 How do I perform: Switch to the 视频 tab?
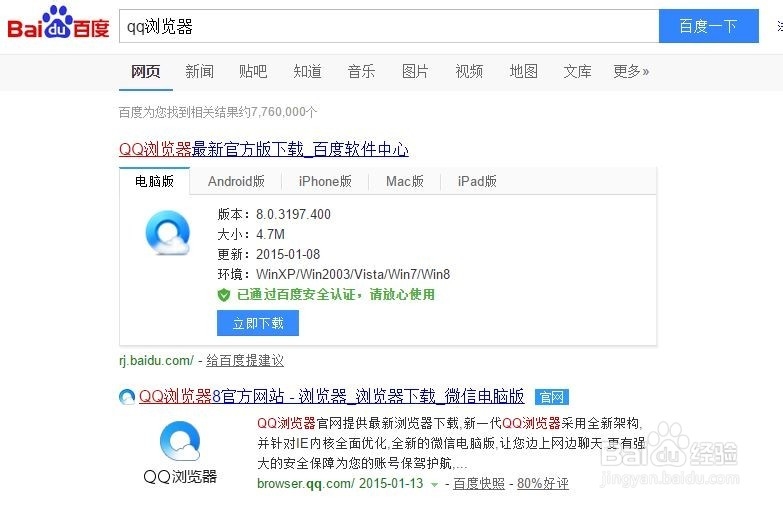point(469,71)
